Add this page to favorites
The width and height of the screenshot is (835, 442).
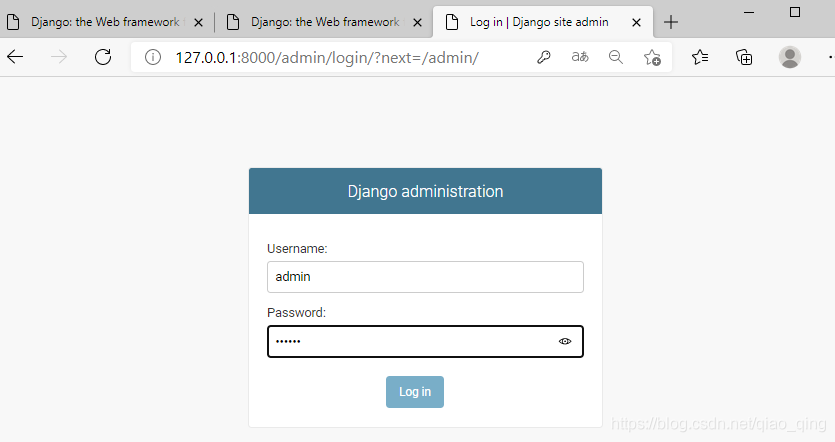coord(652,57)
